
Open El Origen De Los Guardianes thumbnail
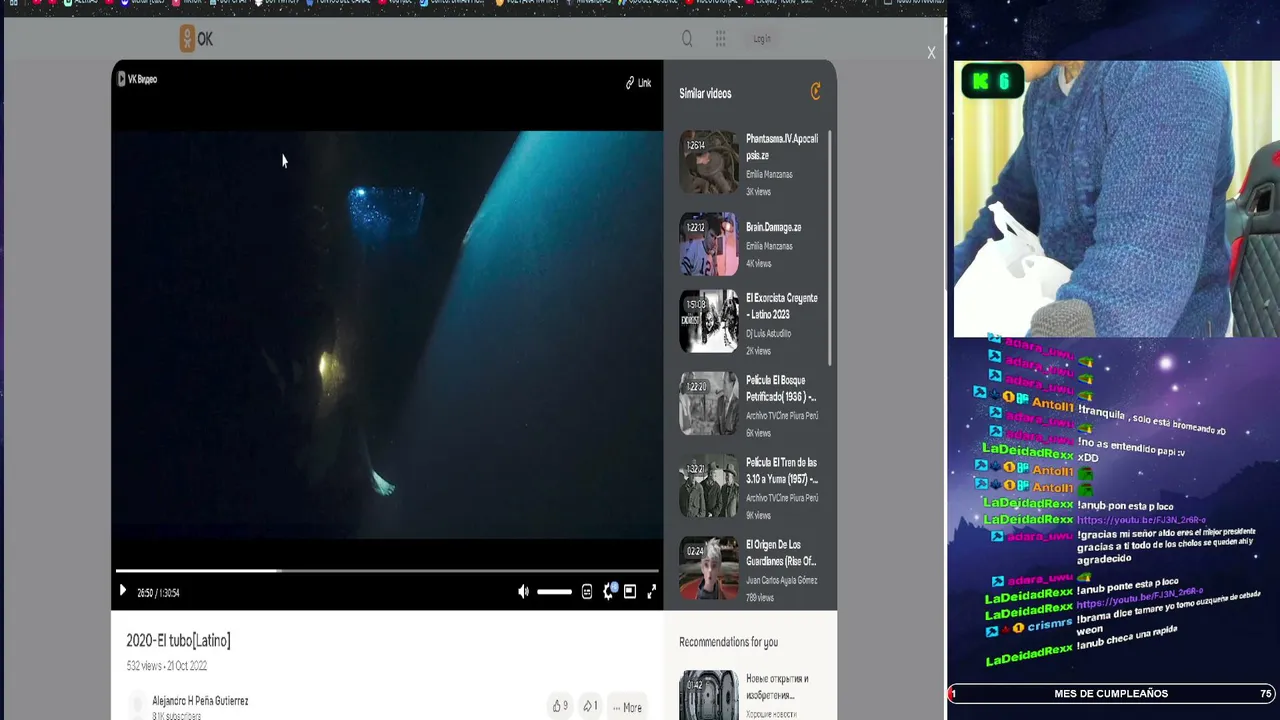coord(709,568)
